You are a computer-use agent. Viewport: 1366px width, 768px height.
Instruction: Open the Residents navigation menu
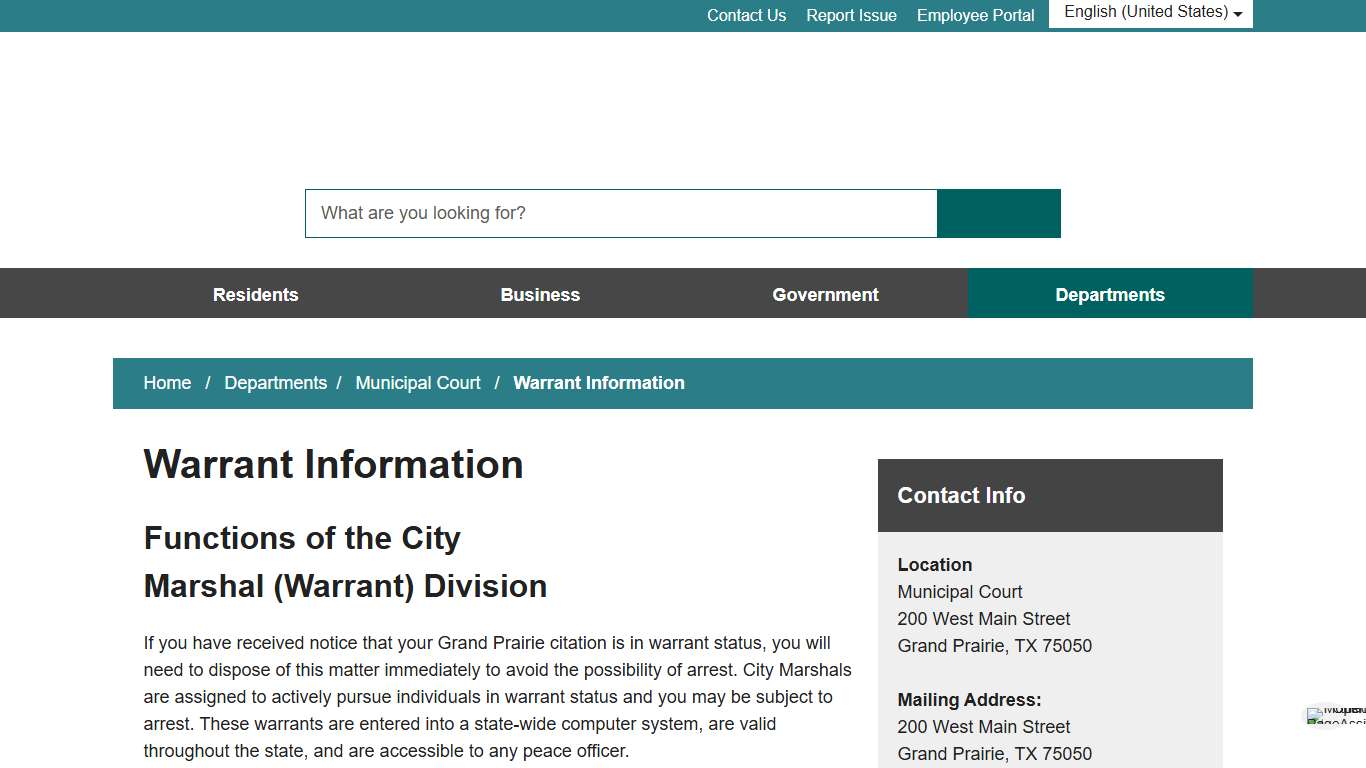(x=255, y=294)
